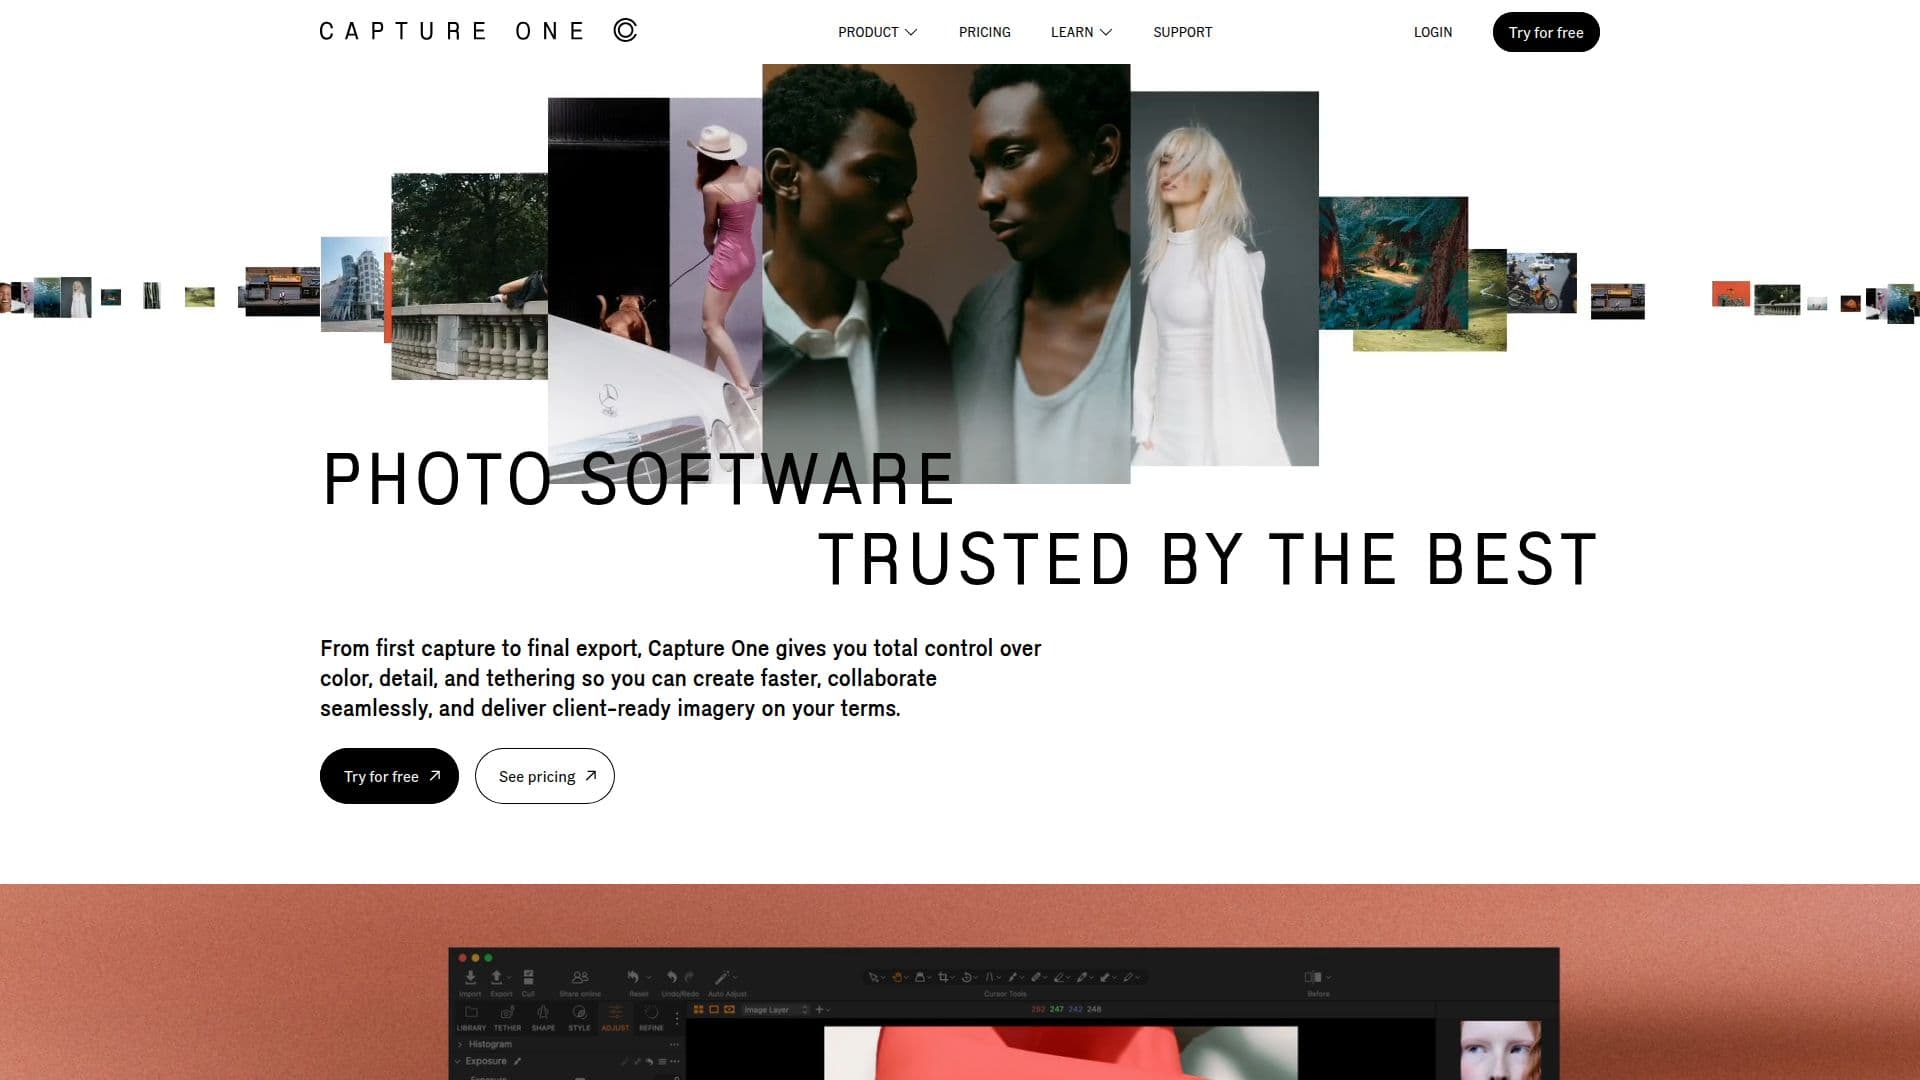The image size is (1920, 1080).
Task: Open the Shape tool tab
Action: tap(543, 1018)
